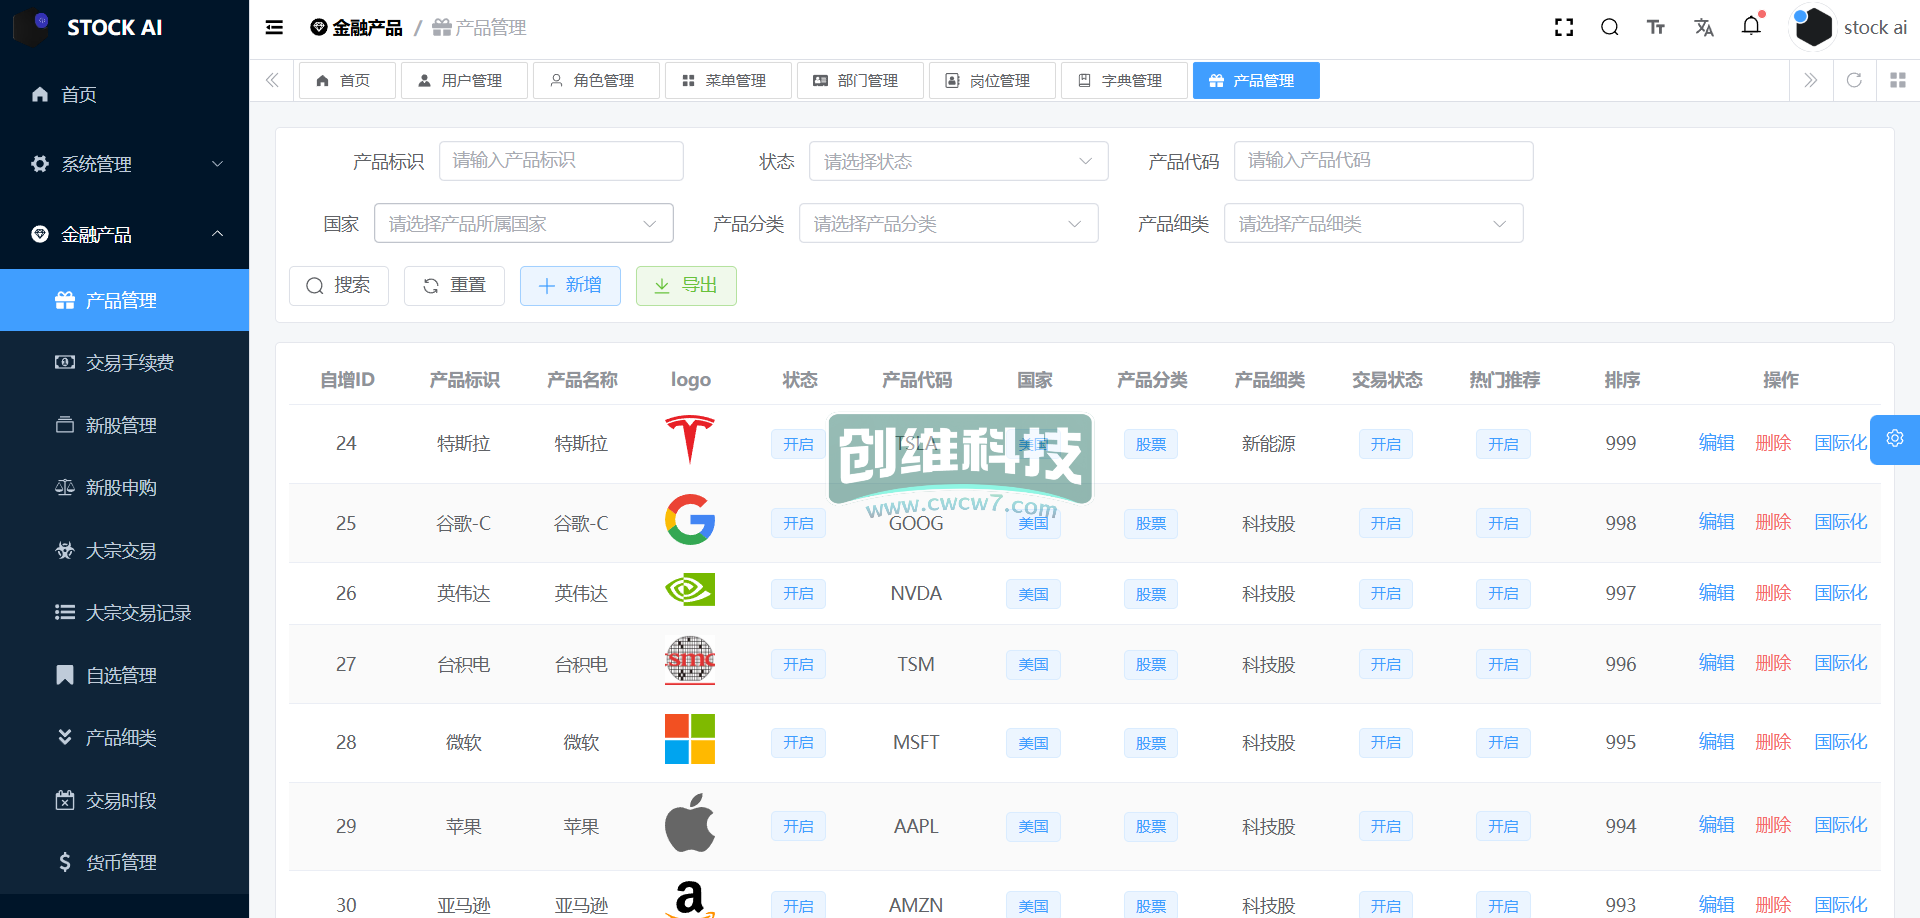This screenshot has width=1920, height=918.
Task: Click the hamburger menu collapse icon
Action: coord(274,28)
